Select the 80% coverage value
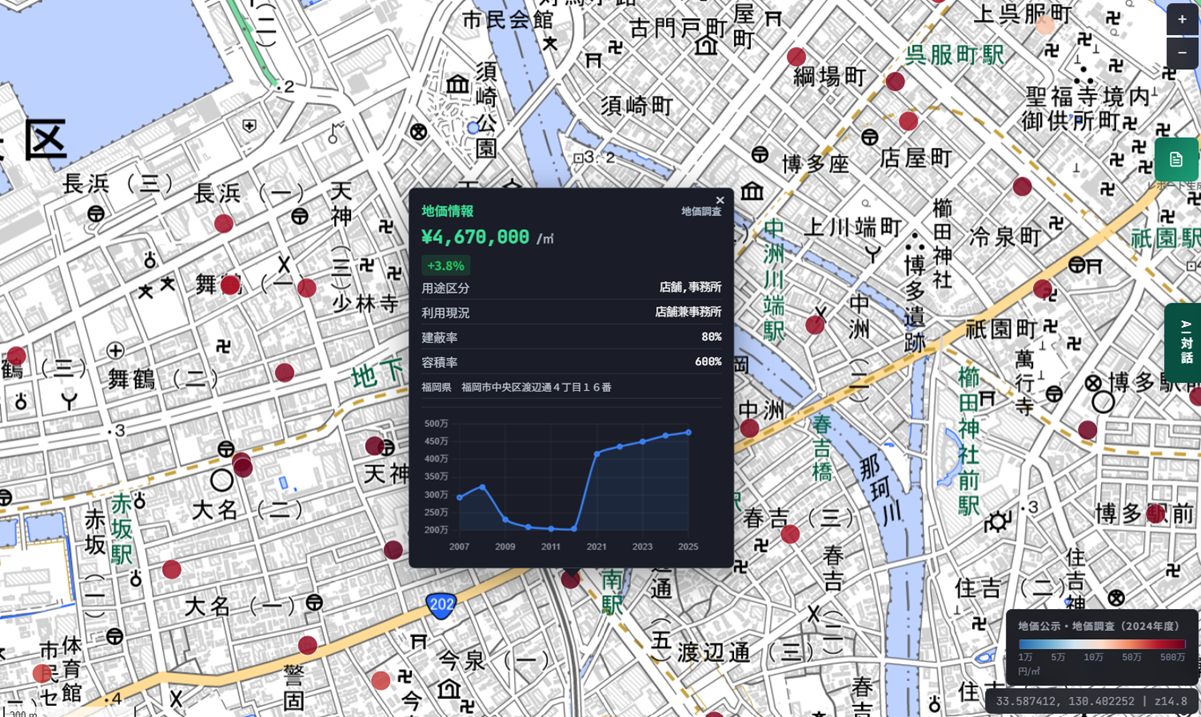Viewport: 1201px width, 717px height. pos(711,337)
